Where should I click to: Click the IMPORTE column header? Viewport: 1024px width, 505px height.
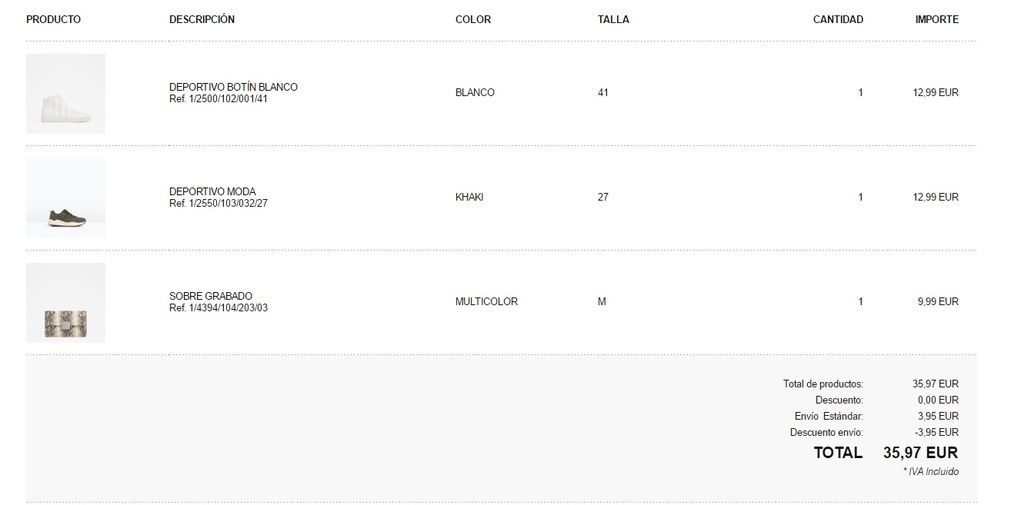(x=937, y=19)
